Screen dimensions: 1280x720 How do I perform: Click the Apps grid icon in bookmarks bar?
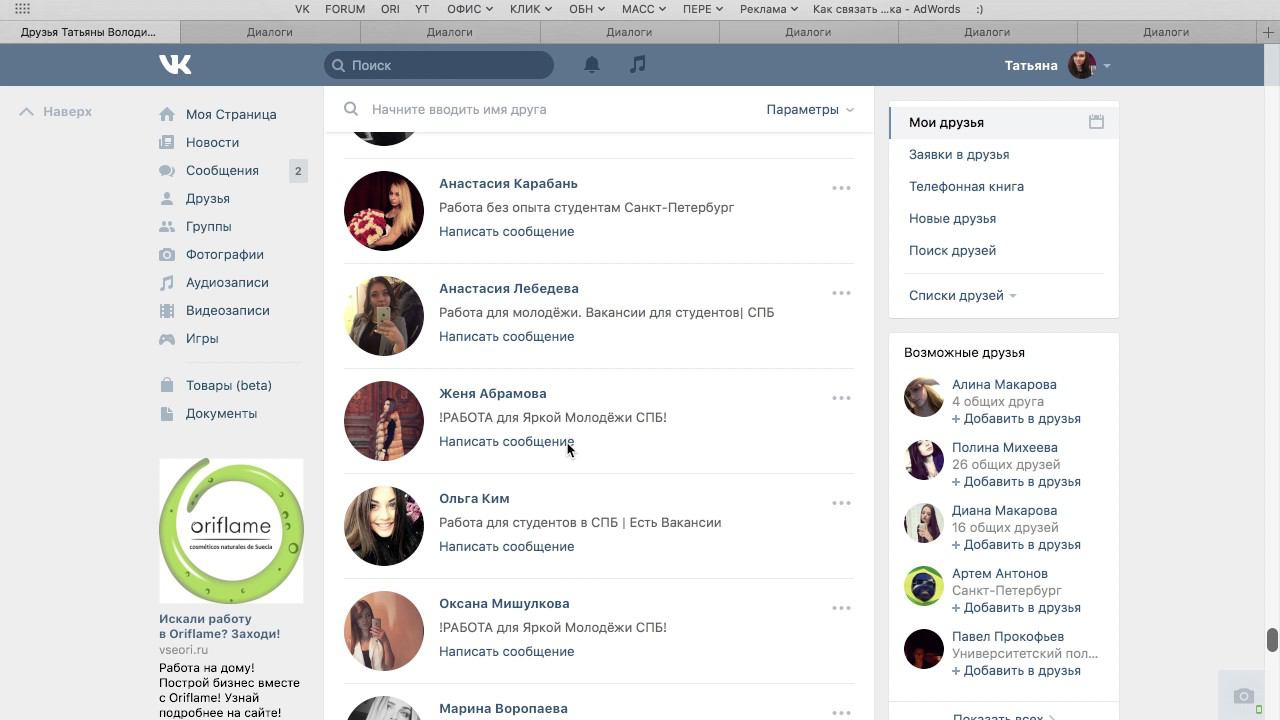pos(22,9)
